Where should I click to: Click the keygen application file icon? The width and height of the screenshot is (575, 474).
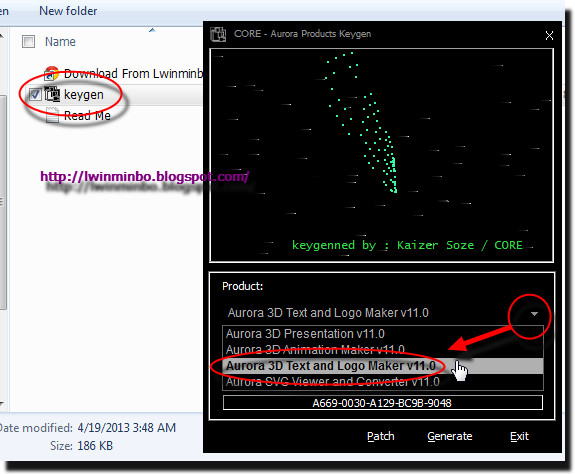[52, 94]
